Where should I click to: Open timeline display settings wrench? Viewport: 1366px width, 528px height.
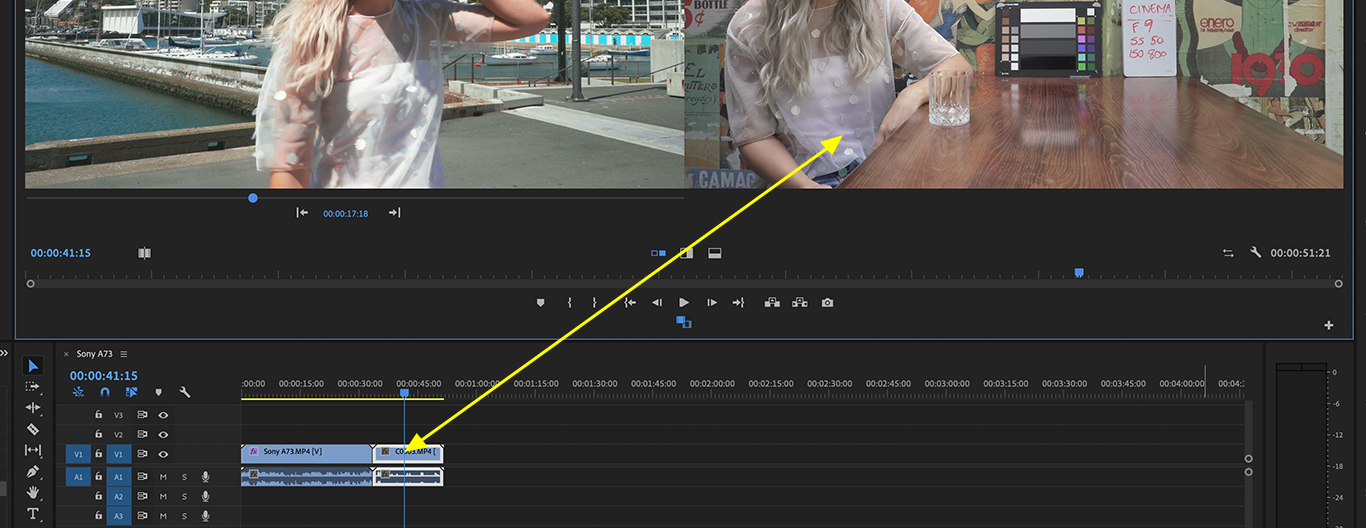(x=185, y=393)
